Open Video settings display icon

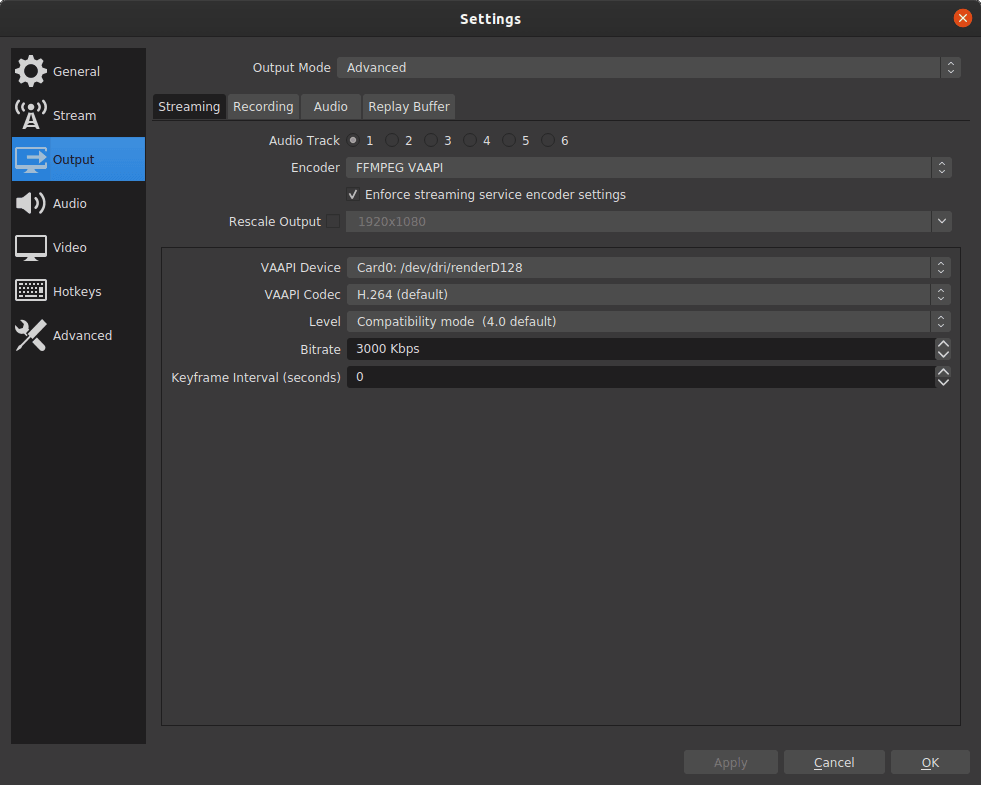click(31, 248)
